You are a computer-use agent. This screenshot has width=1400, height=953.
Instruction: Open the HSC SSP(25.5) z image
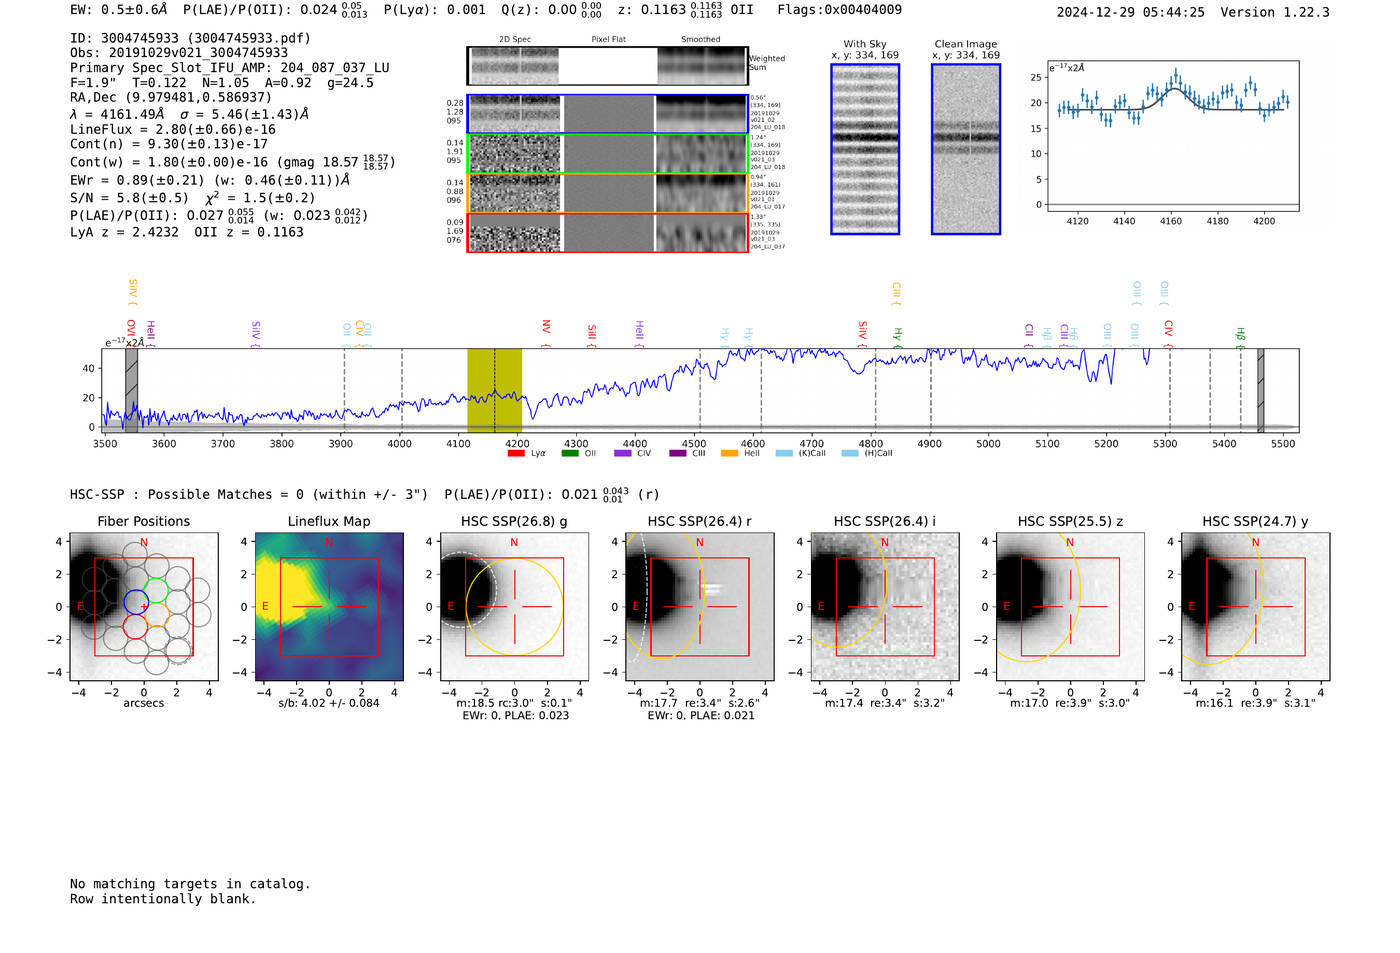pyautogui.click(x=1070, y=607)
